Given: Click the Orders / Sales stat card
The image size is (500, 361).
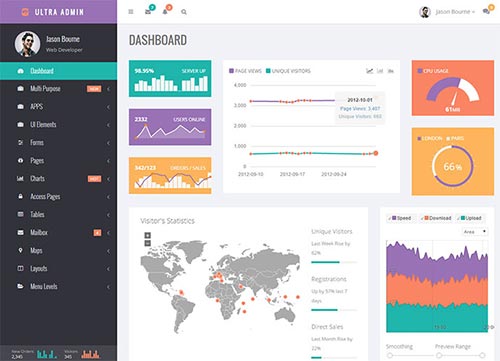Looking at the screenshot, I should click(170, 176).
